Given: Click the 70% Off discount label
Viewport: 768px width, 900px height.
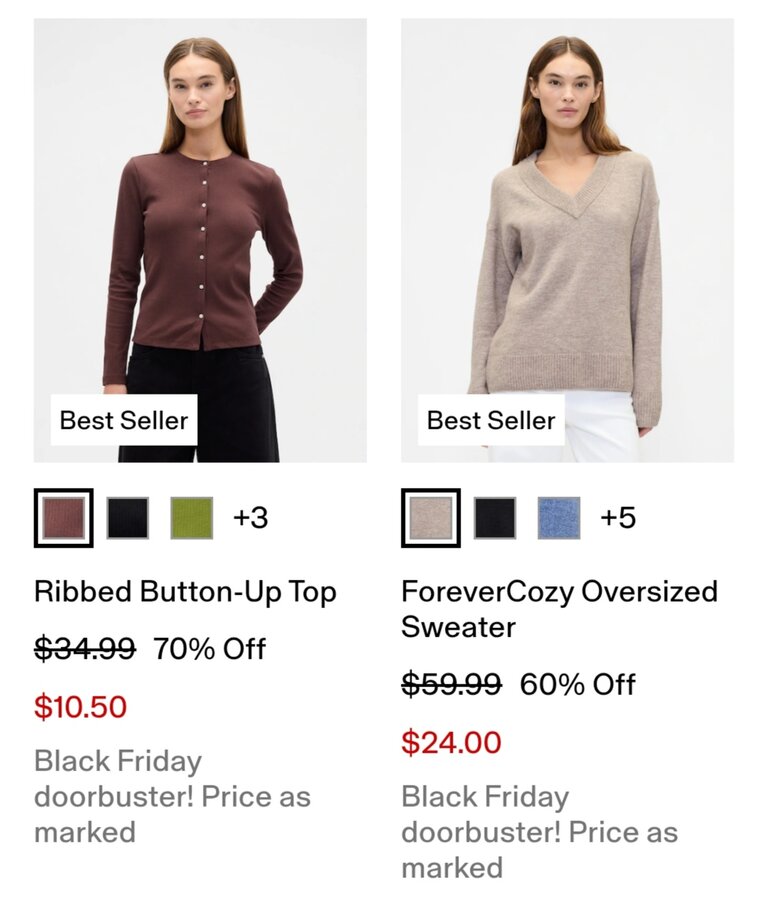Looking at the screenshot, I should click(209, 649).
